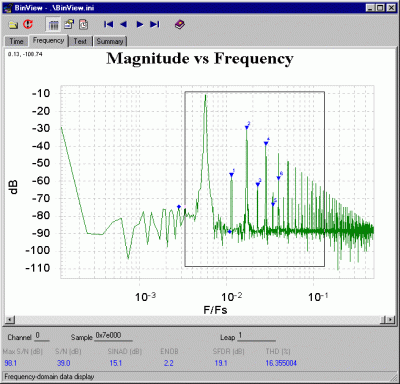The image size is (400, 384).
Task: Switch to the Time tab
Action: click(x=16, y=41)
